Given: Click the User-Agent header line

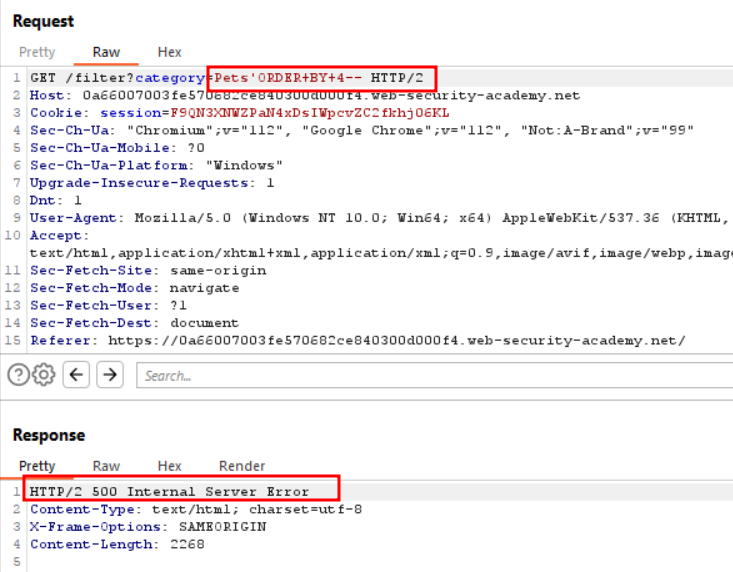Looking at the screenshot, I should tap(380, 218).
